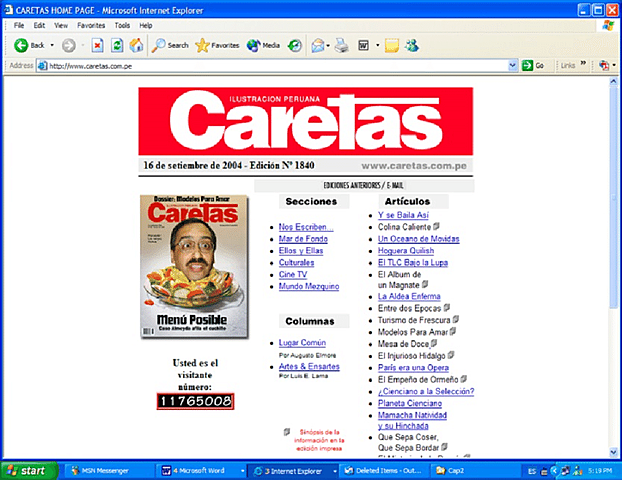The image size is (622, 480).
Task: Click the Back navigation button
Action: coord(29,46)
